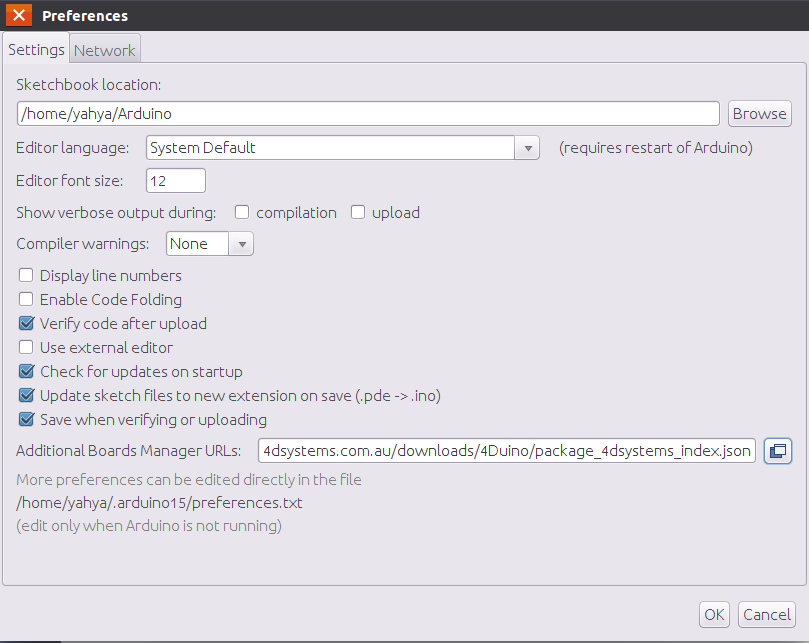Enable verbose output during compilation

coord(242,213)
